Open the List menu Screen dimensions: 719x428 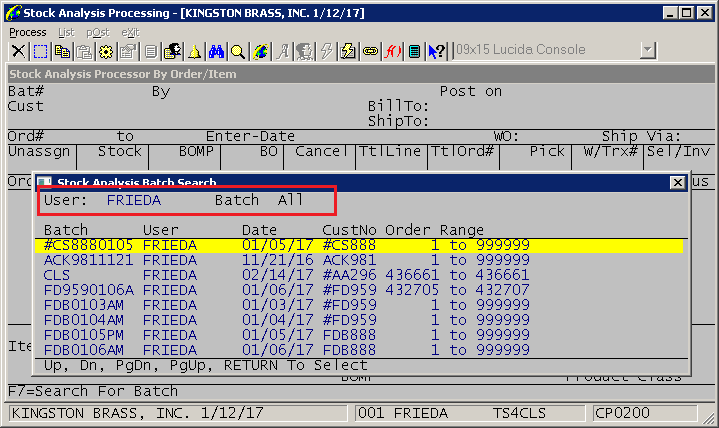click(x=66, y=32)
